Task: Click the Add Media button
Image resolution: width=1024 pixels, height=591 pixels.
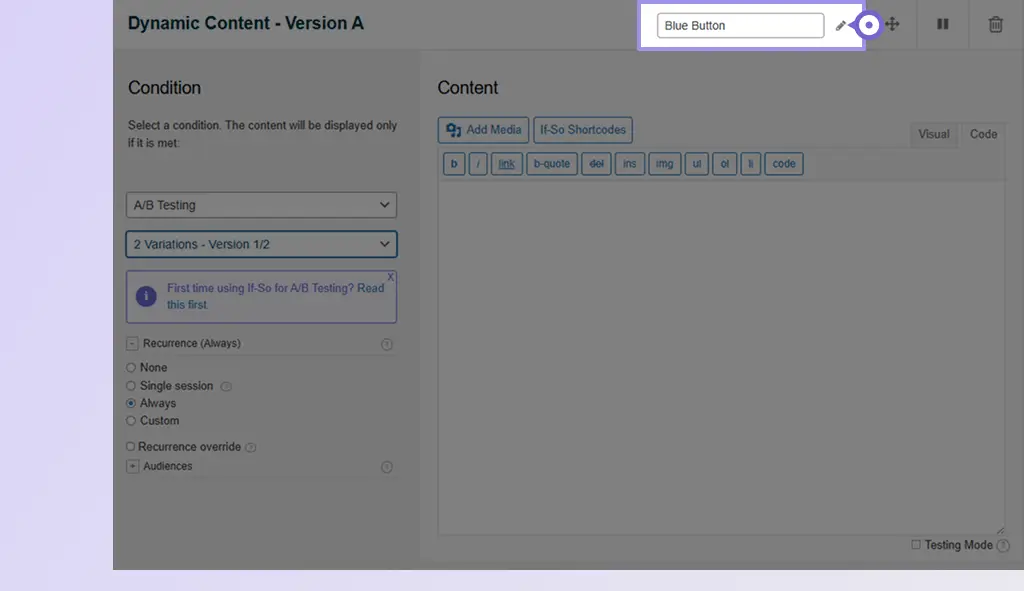Action: click(x=483, y=130)
